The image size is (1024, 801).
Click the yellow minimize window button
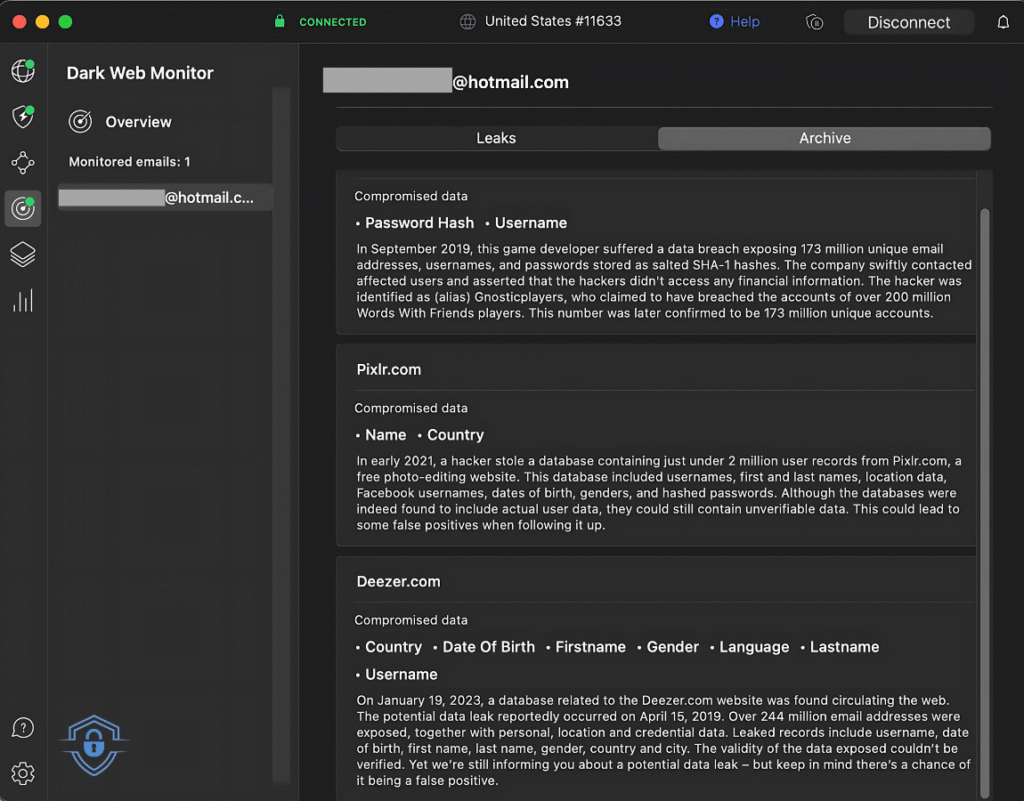[42, 22]
